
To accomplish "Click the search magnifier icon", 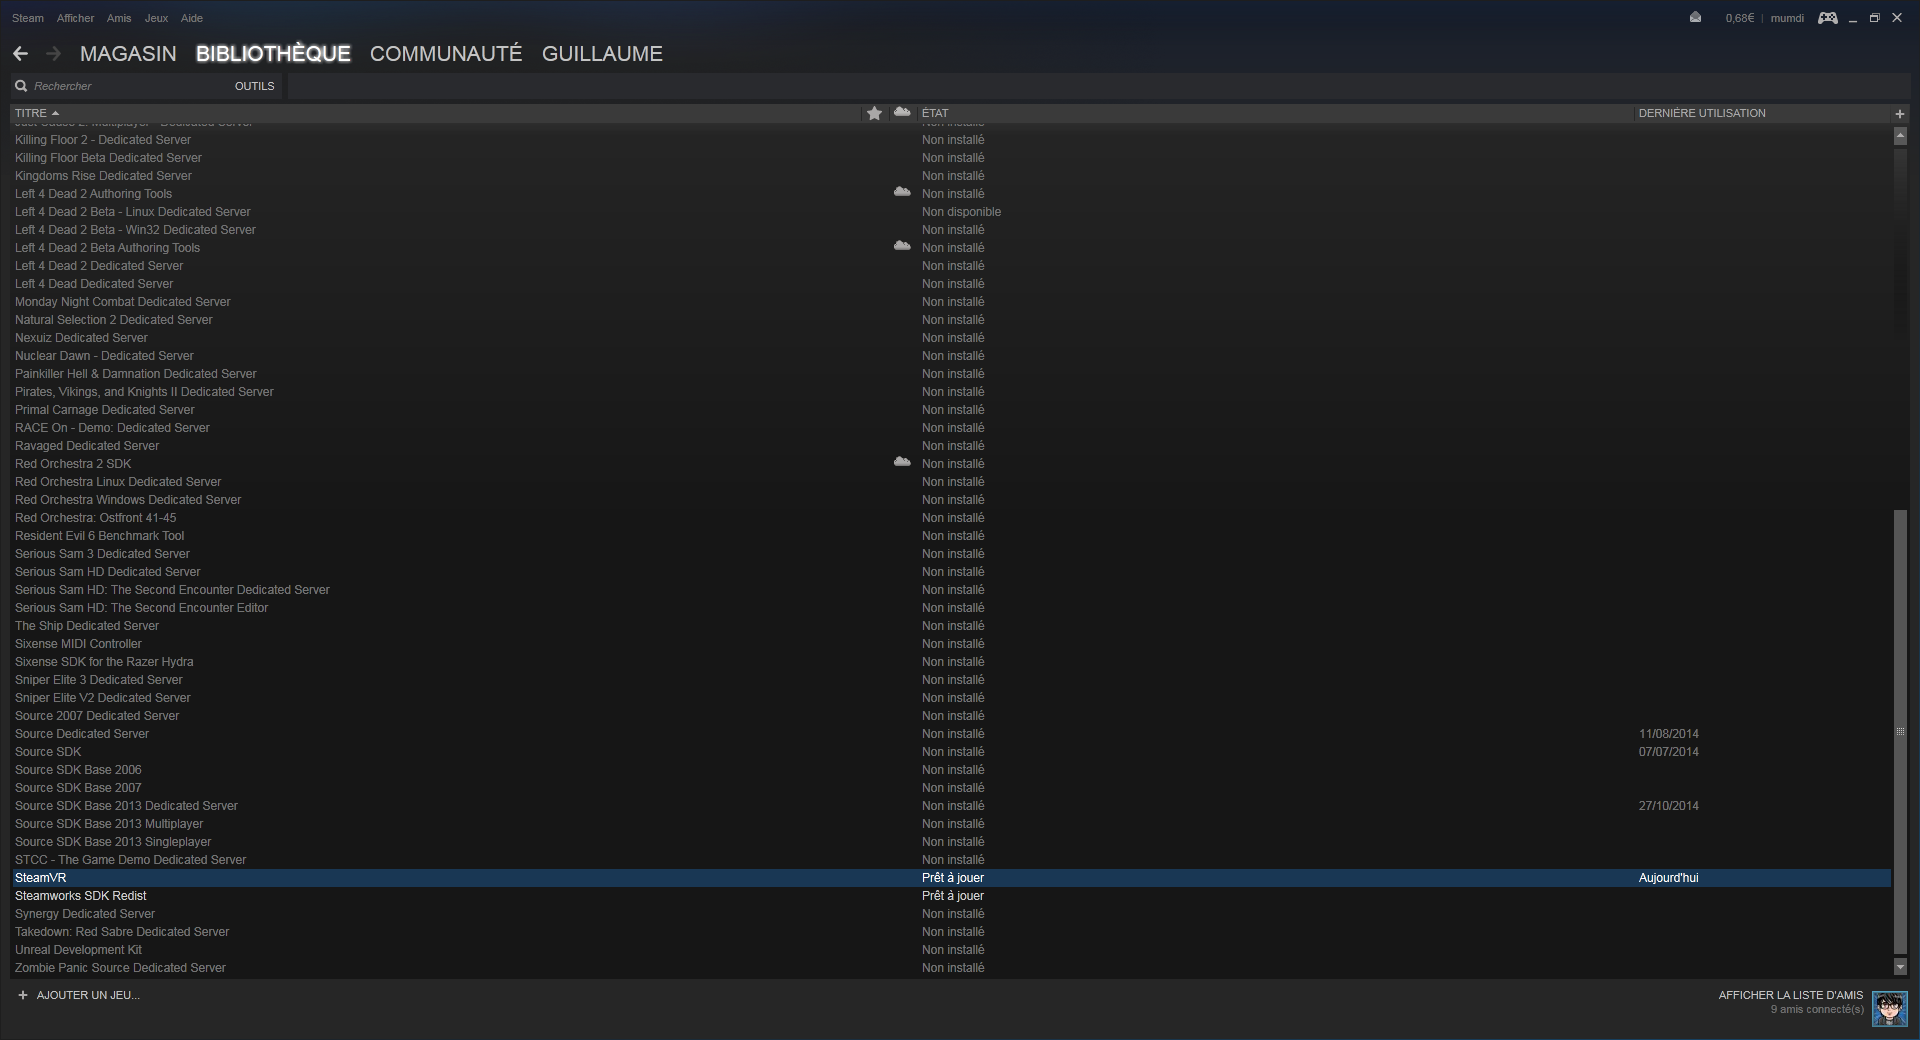I will pos(21,86).
